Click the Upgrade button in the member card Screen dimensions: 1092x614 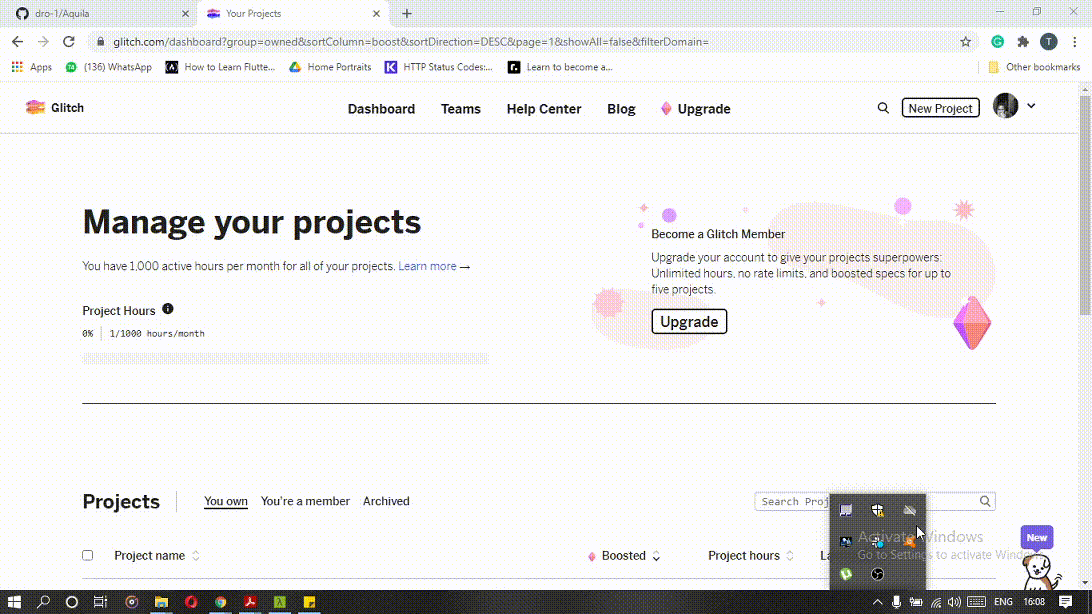(689, 322)
